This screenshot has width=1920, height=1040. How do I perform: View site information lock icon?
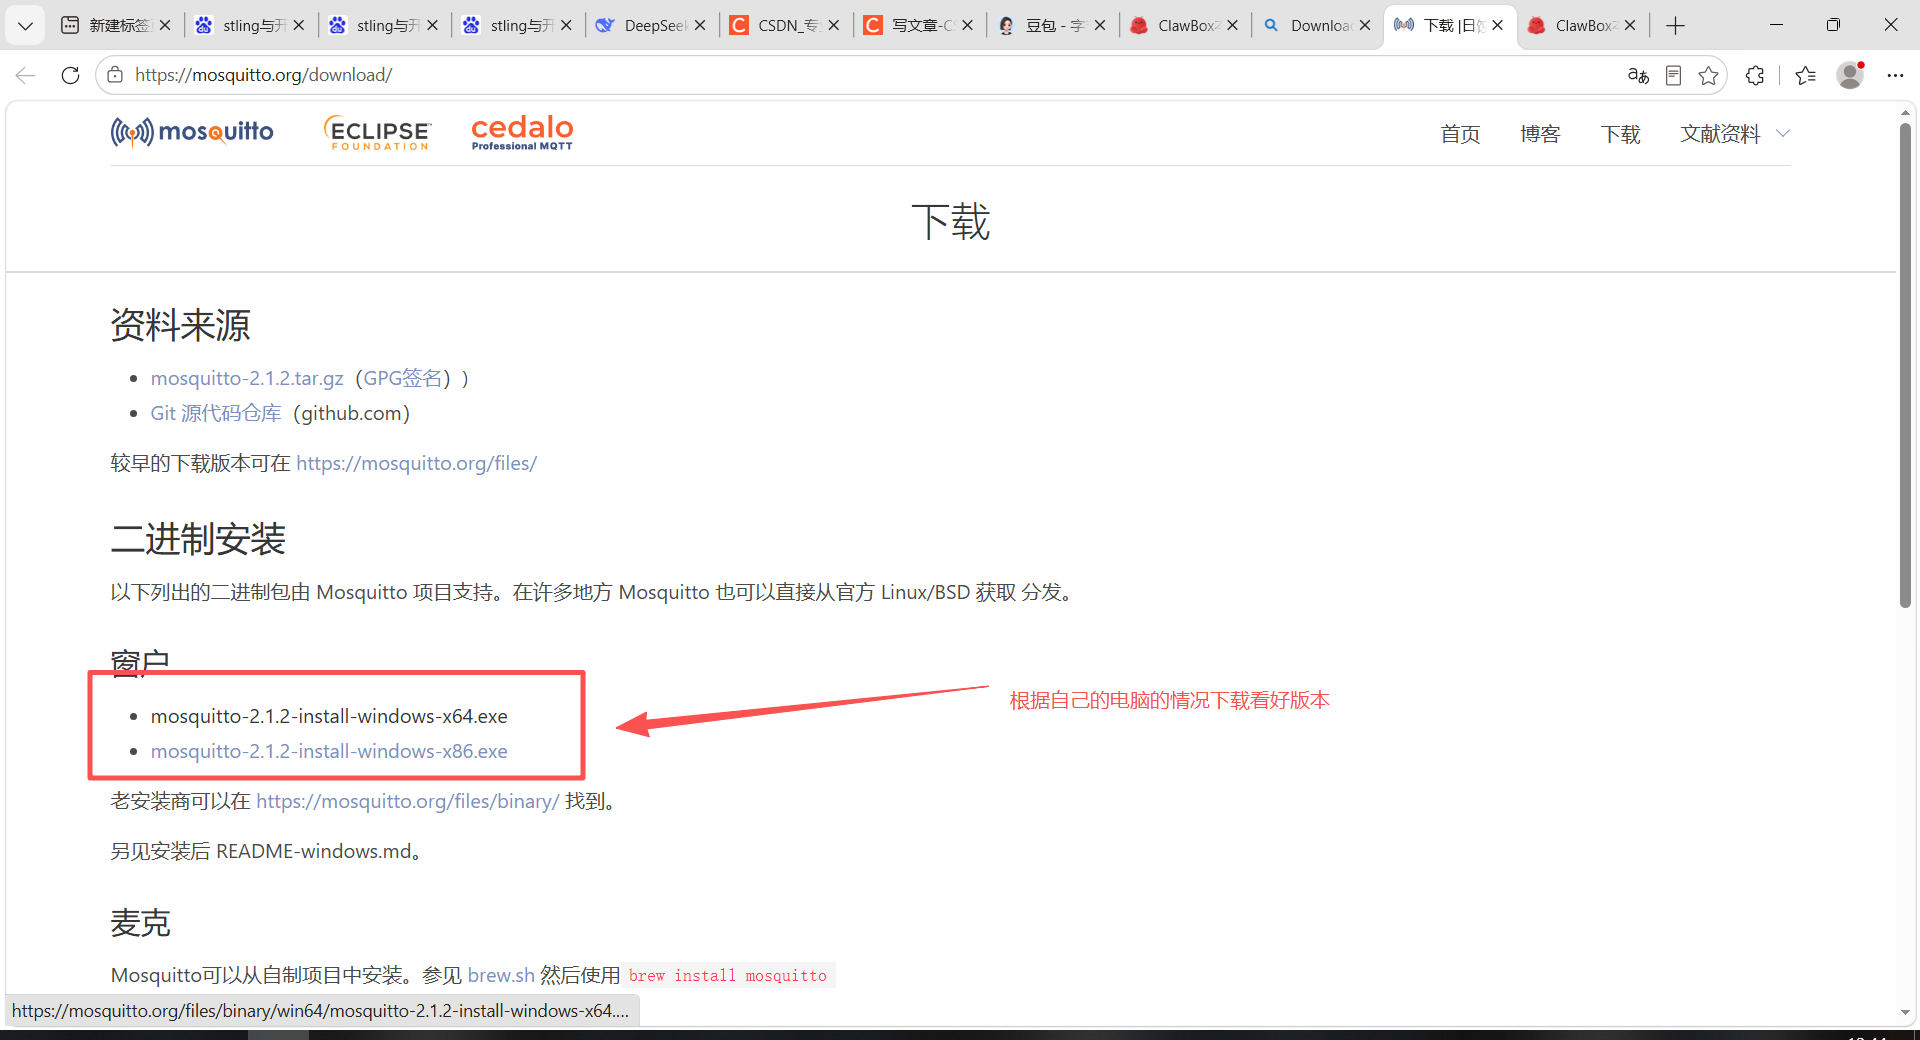coord(115,75)
